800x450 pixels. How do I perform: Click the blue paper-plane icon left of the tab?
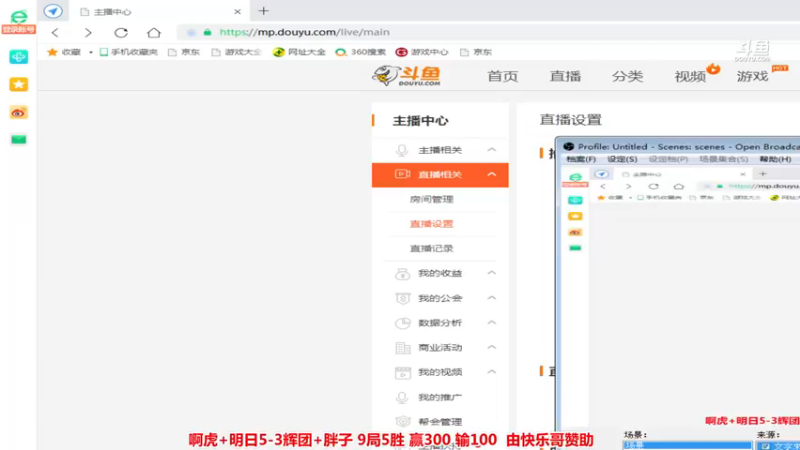(53, 11)
